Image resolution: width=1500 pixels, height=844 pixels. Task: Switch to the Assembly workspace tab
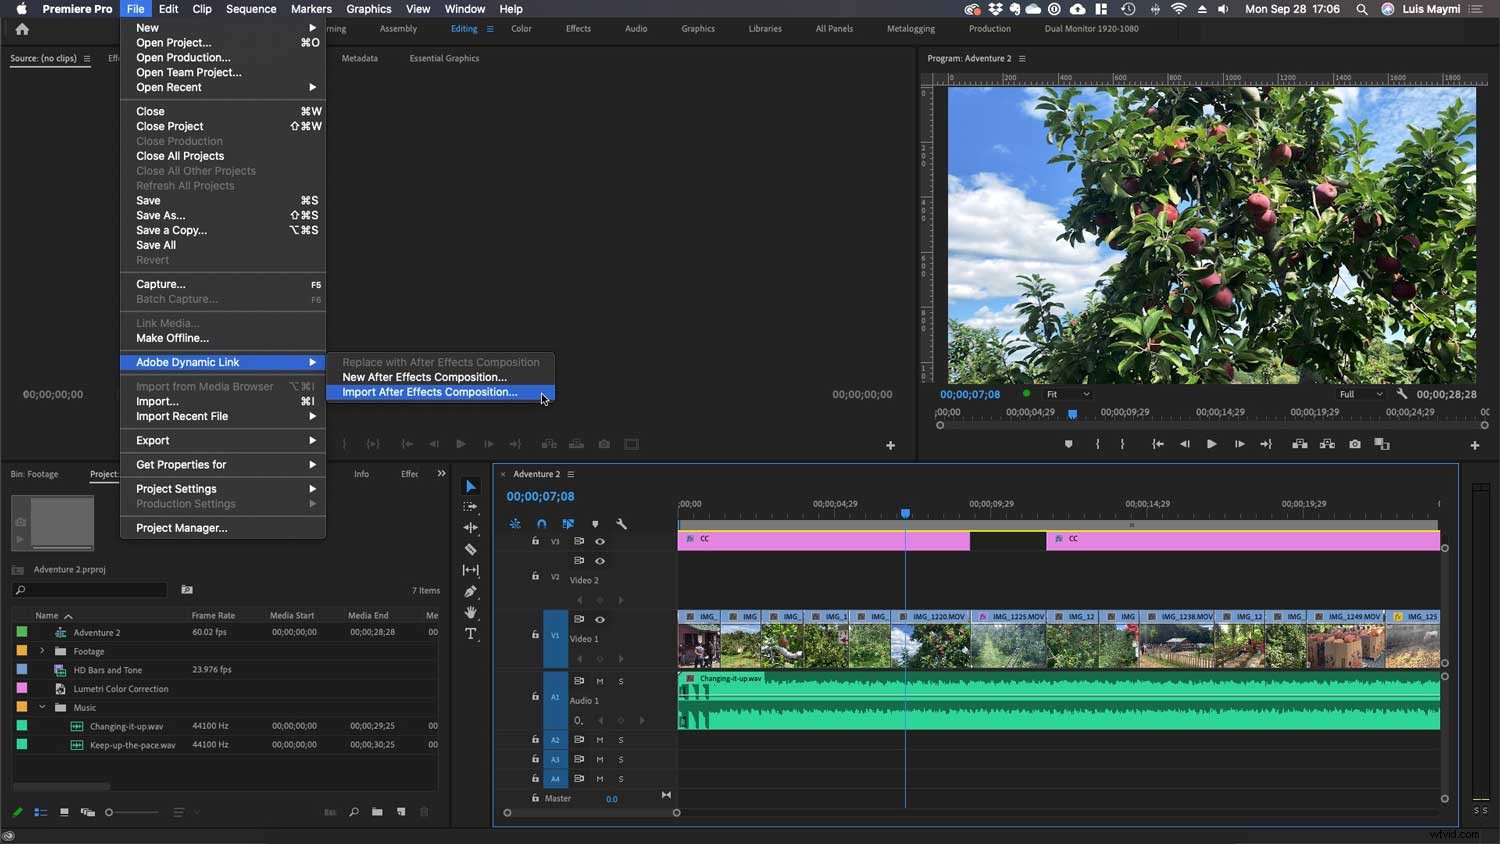(x=398, y=28)
